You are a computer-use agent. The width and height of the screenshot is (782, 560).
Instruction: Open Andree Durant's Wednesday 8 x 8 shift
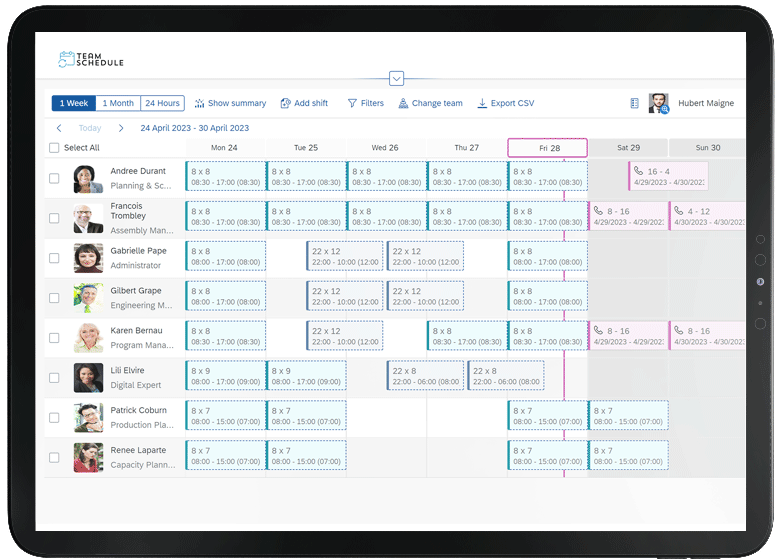387,177
